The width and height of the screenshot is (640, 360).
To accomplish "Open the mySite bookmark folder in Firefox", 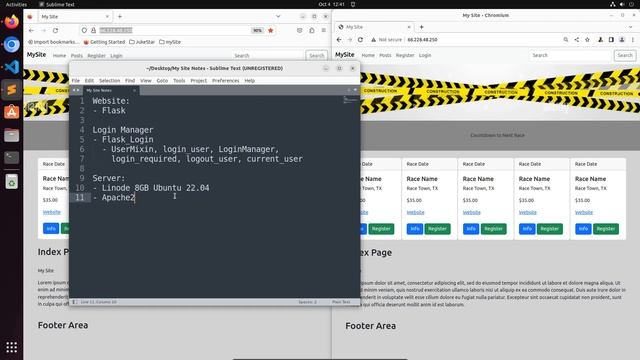I will point(170,42).
